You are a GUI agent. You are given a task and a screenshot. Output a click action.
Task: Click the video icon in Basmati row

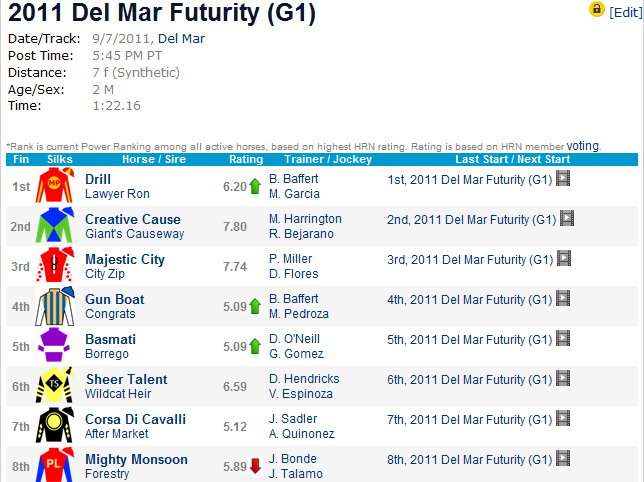pyautogui.click(x=563, y=339)
